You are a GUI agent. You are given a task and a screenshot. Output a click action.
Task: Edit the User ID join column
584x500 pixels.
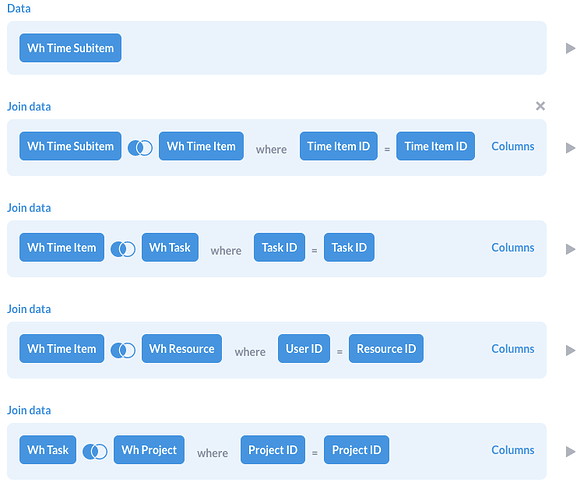pos(304,349)
